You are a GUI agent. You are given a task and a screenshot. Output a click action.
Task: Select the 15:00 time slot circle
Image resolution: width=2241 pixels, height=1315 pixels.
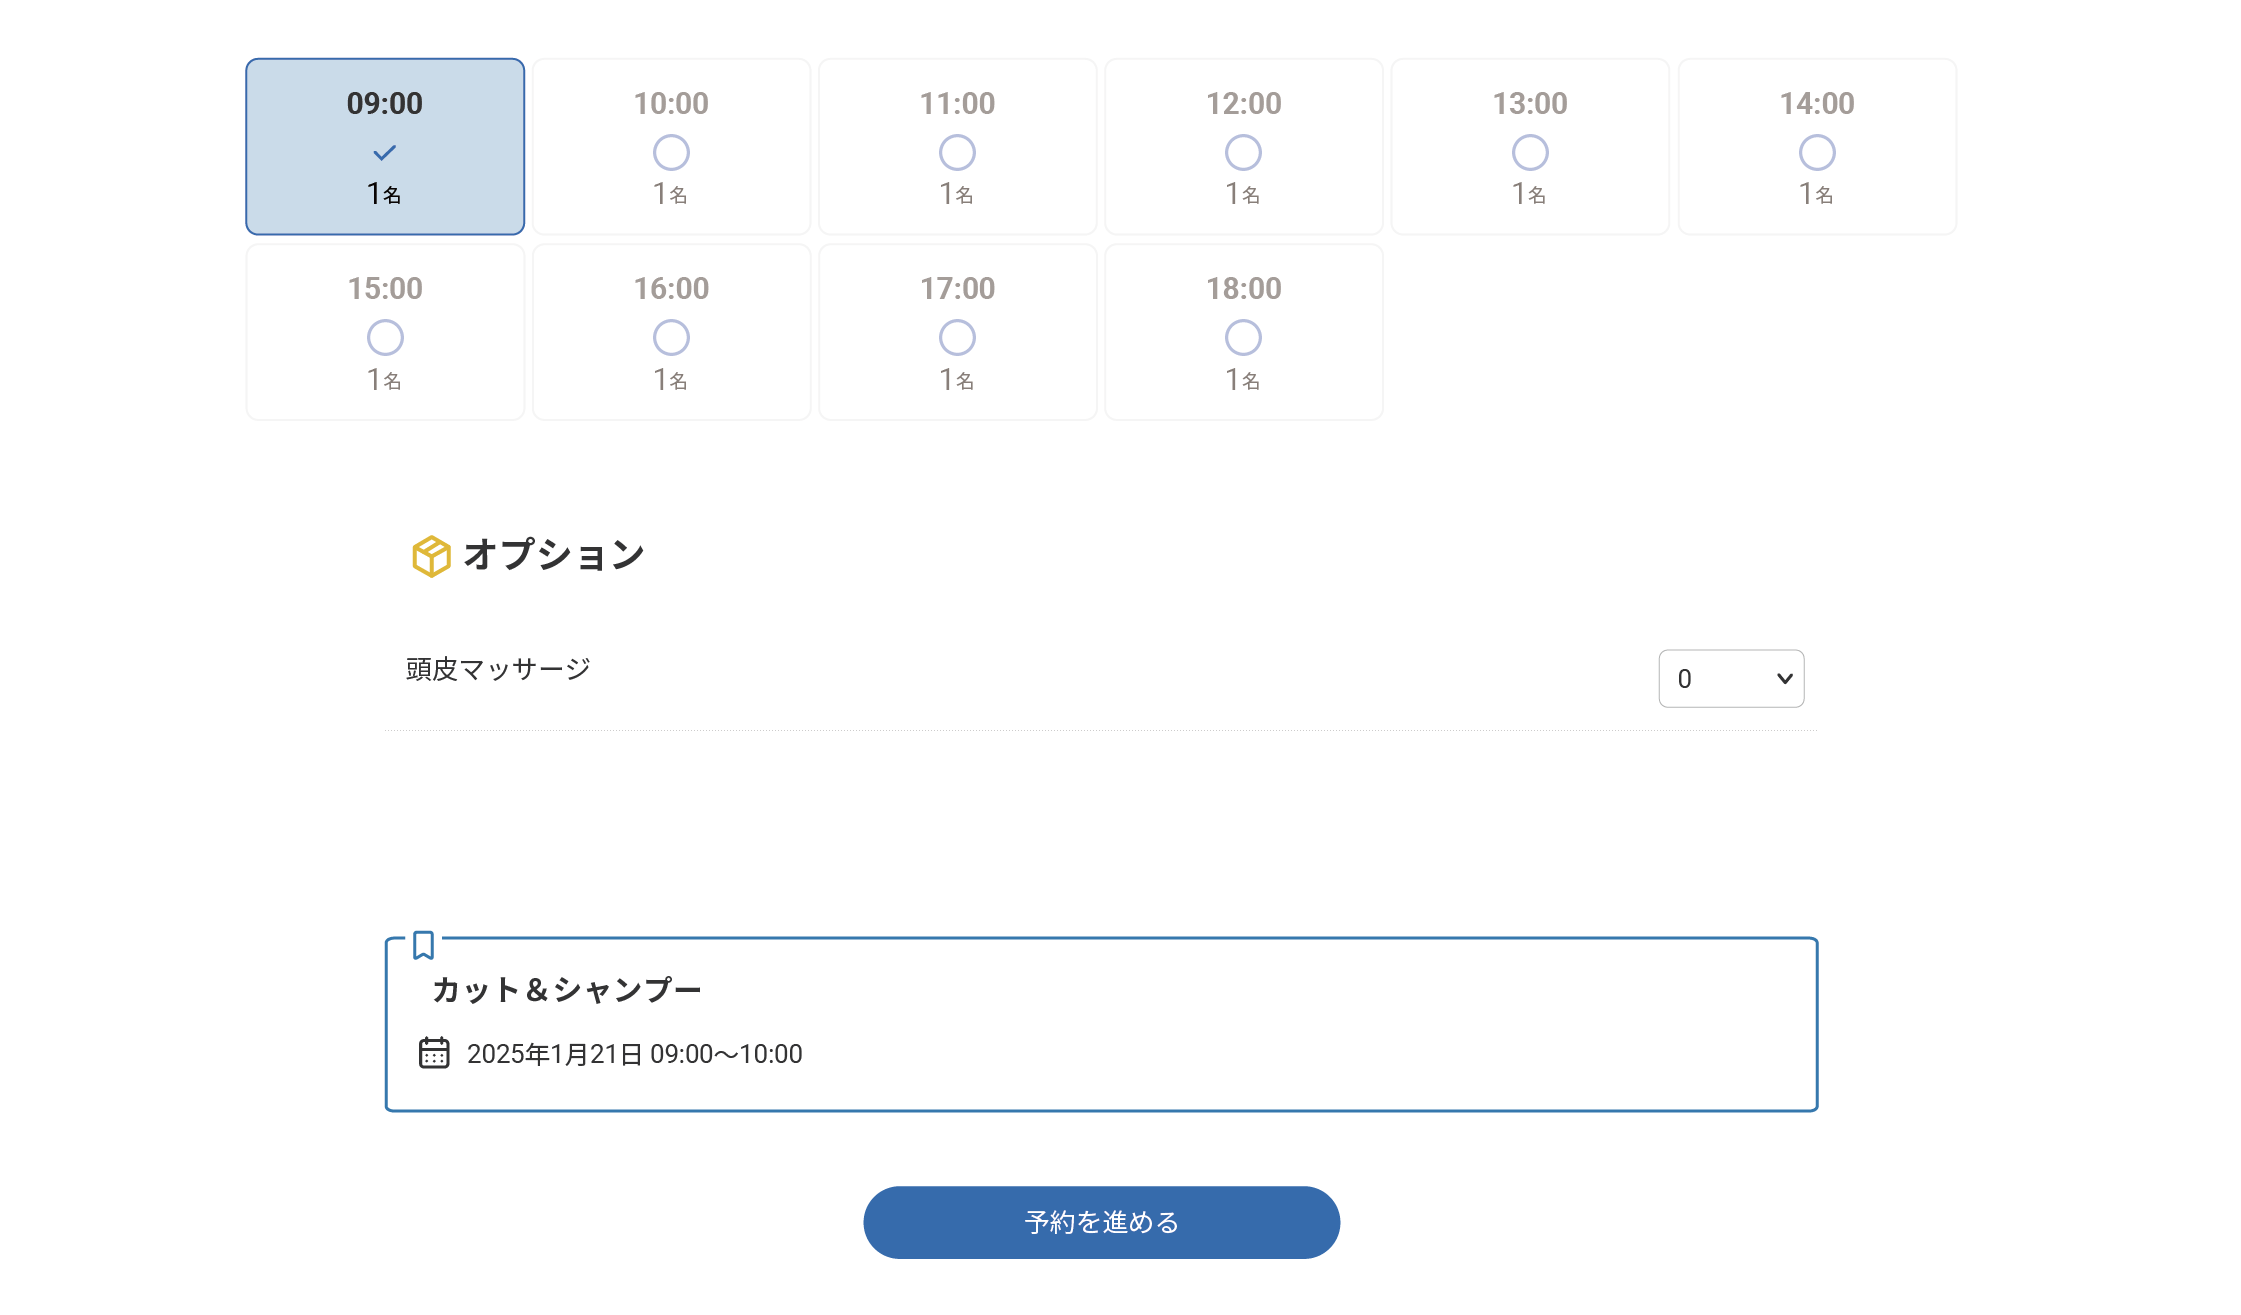[x=385, y=338]
